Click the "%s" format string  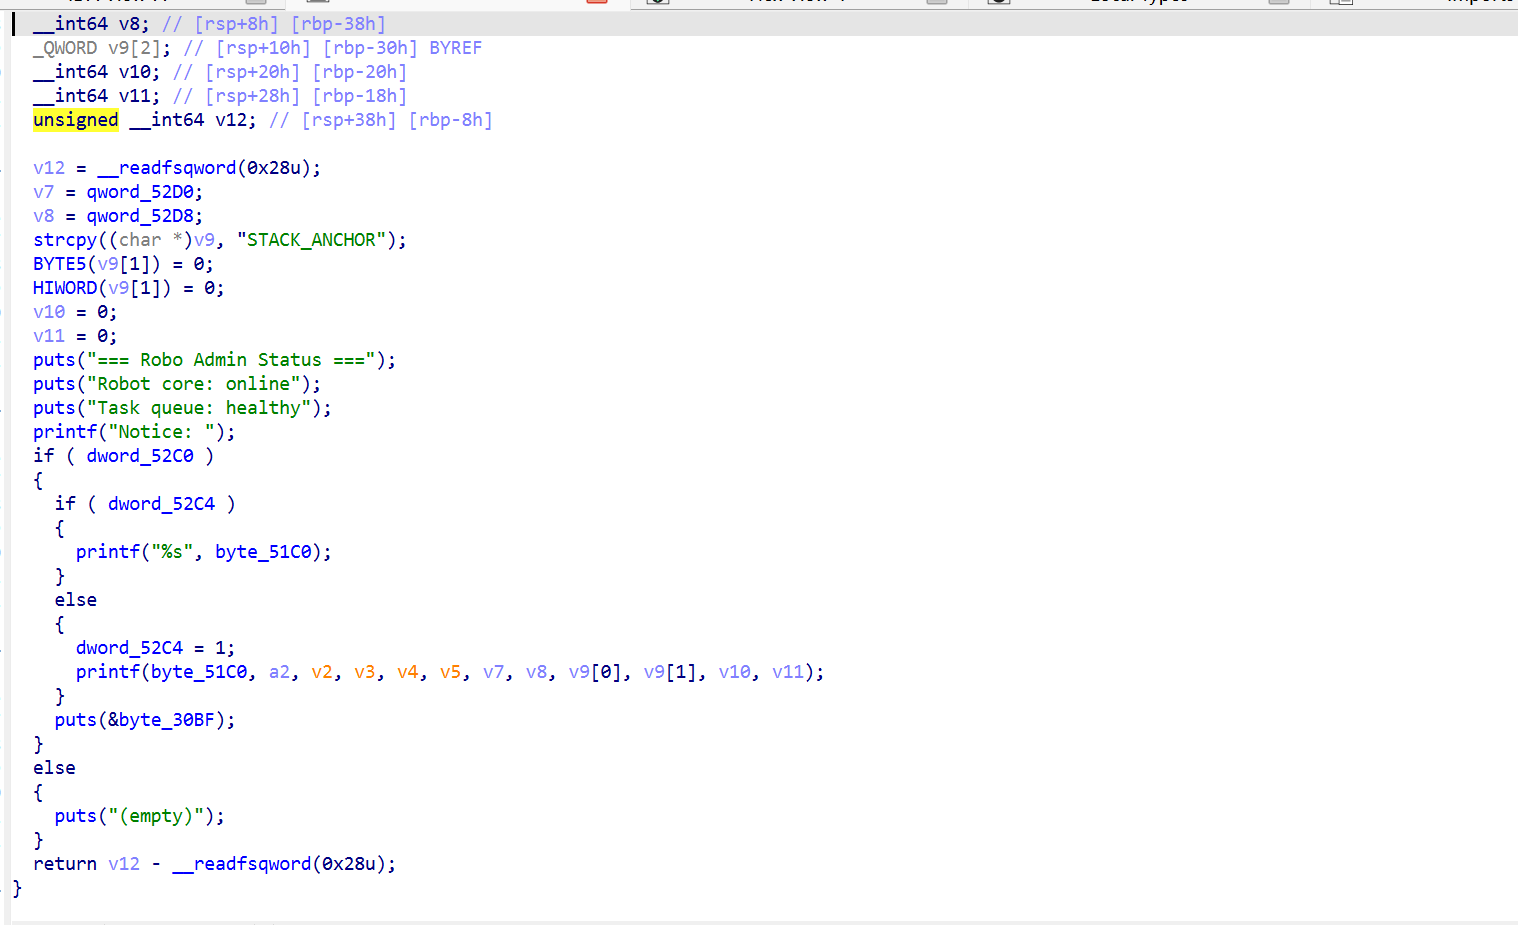click(172, 552)
